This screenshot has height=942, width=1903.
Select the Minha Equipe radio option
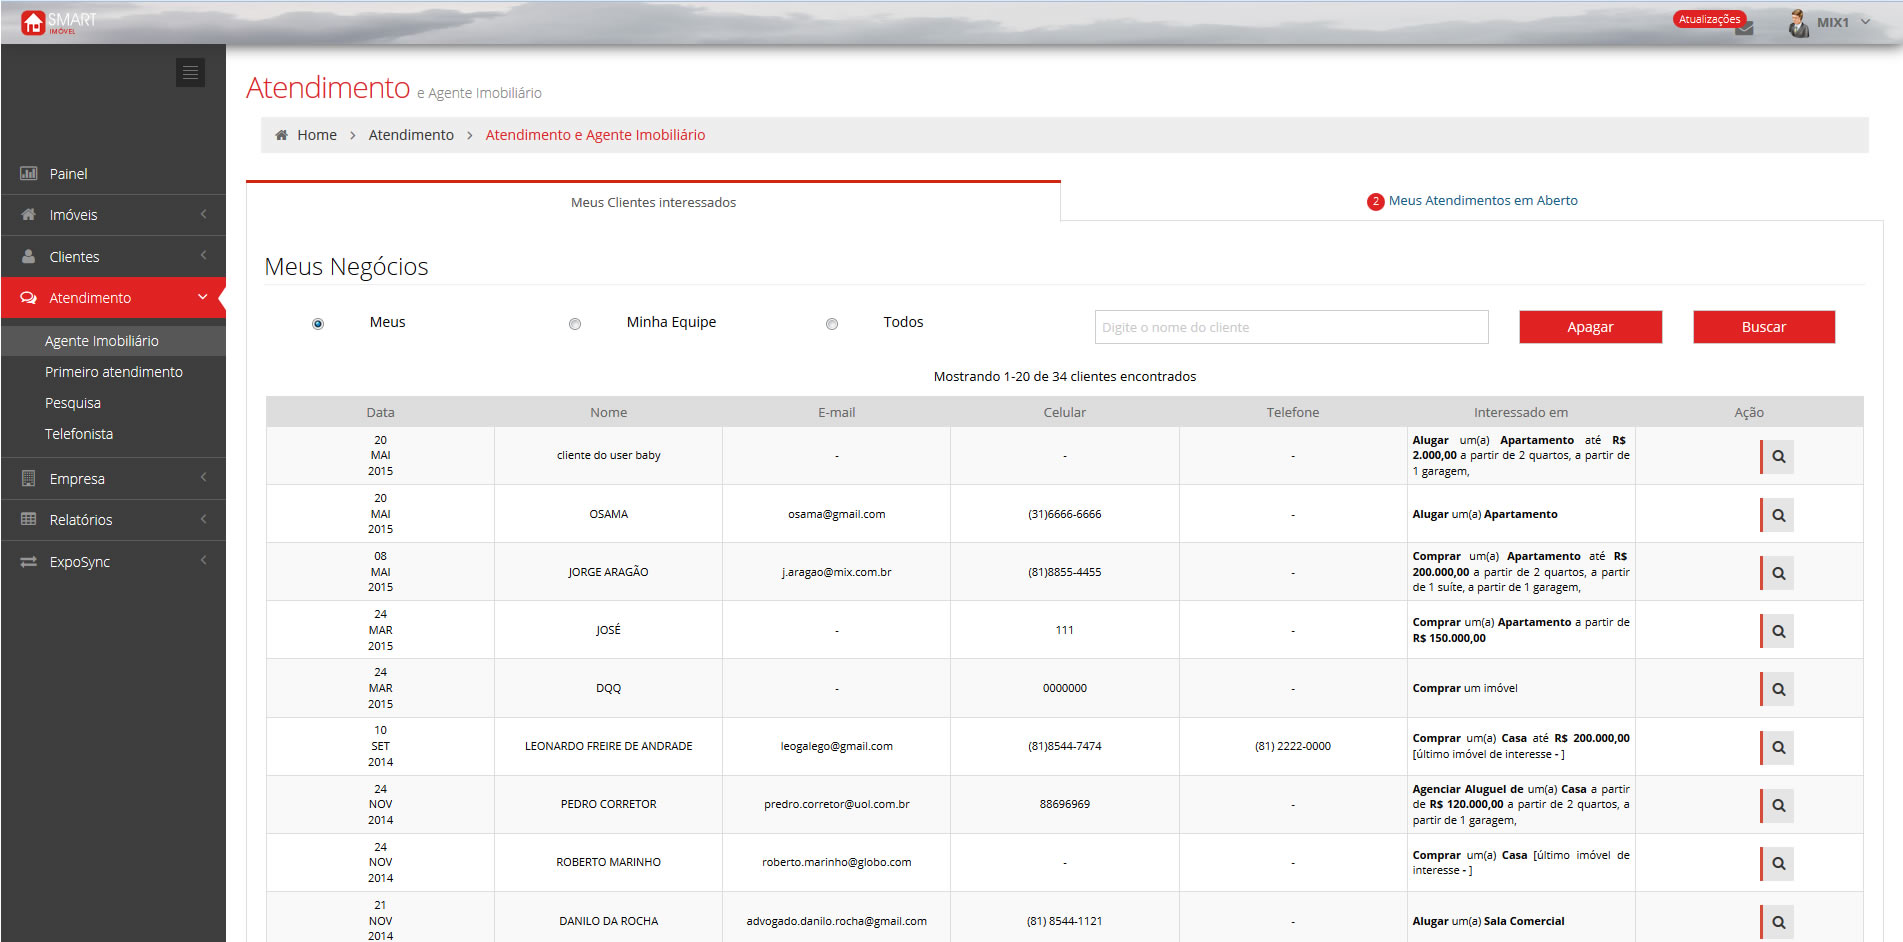pos(575,324)
